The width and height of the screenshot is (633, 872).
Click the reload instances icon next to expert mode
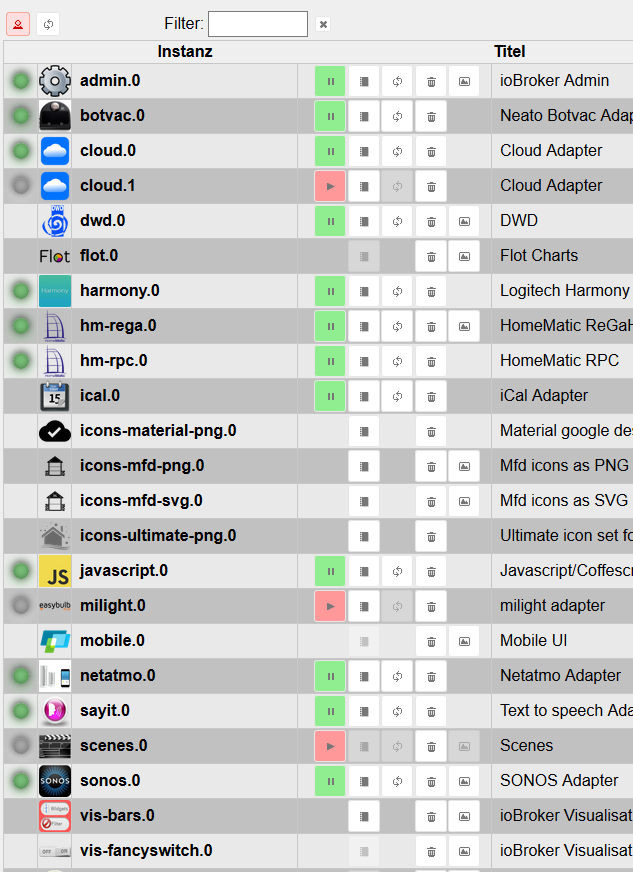click(48, 24)
